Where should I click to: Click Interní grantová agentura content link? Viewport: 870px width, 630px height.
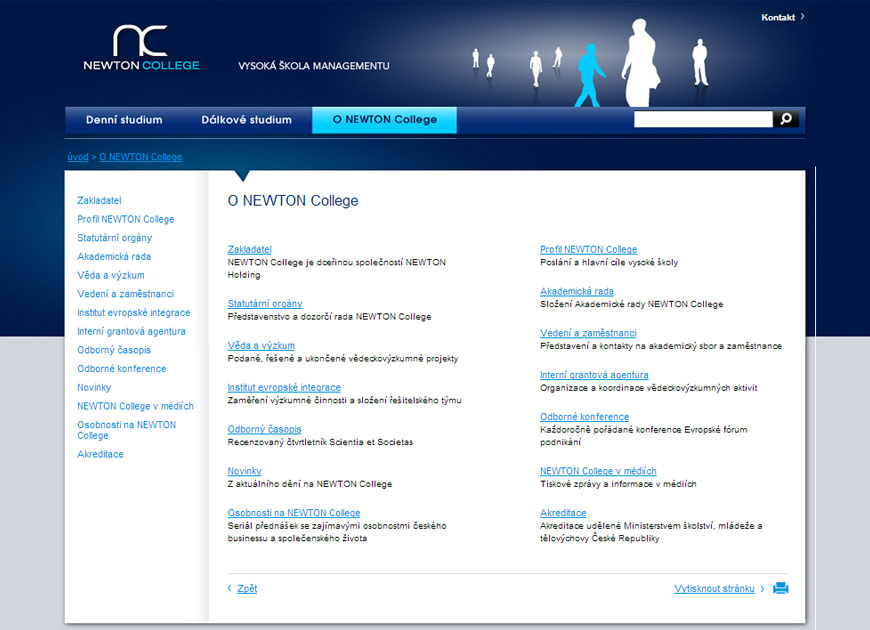click(594, 375)
